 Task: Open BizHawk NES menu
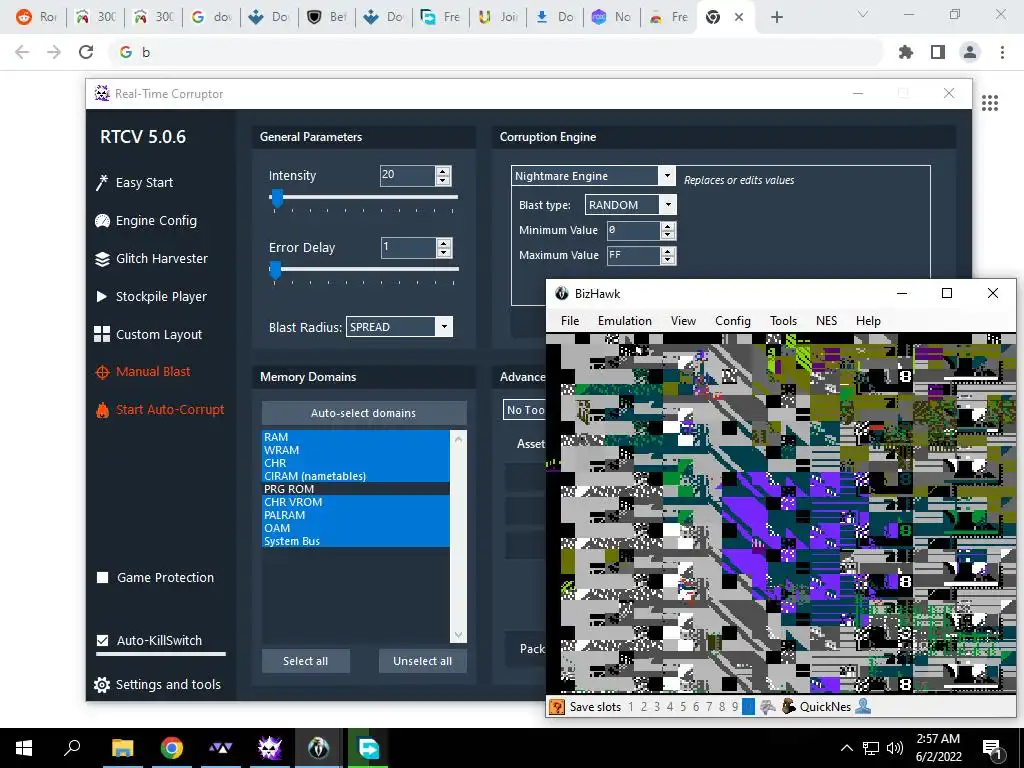click(826, 321)
